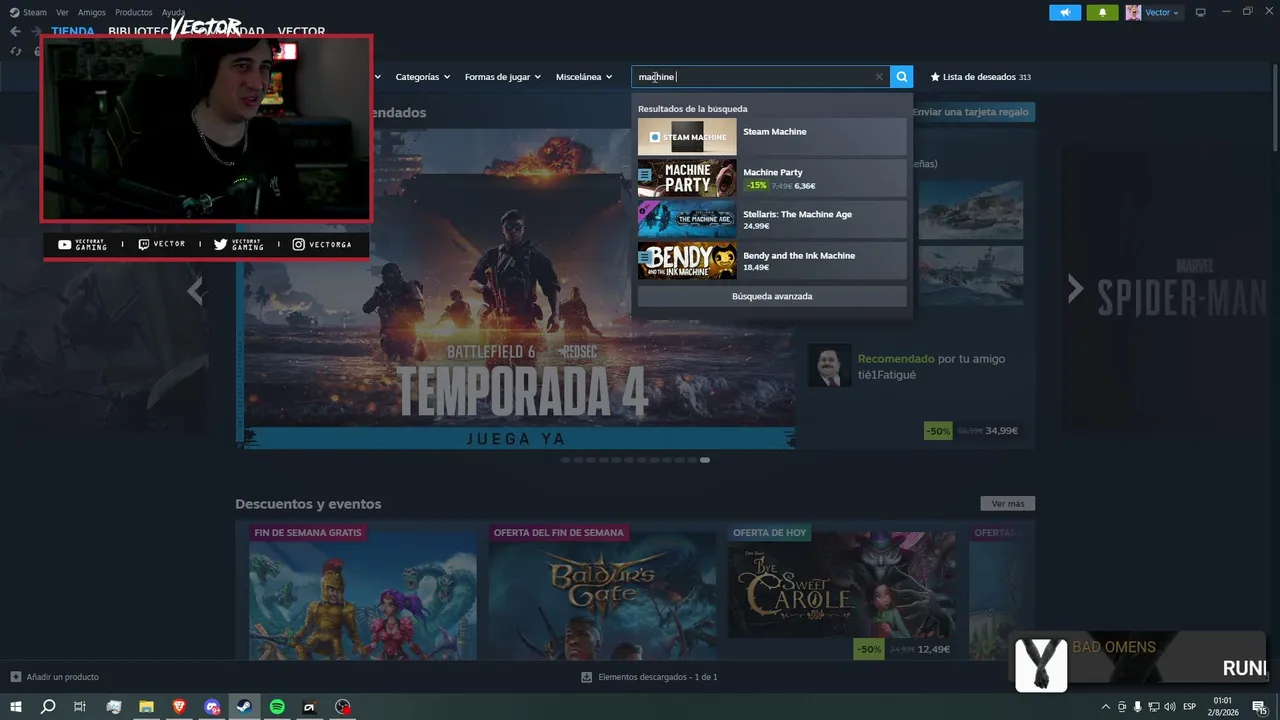The width and height of the screenshot is (1280, 720).
Task: Open Spotify from the taskbar
Action: pos(278,707)
